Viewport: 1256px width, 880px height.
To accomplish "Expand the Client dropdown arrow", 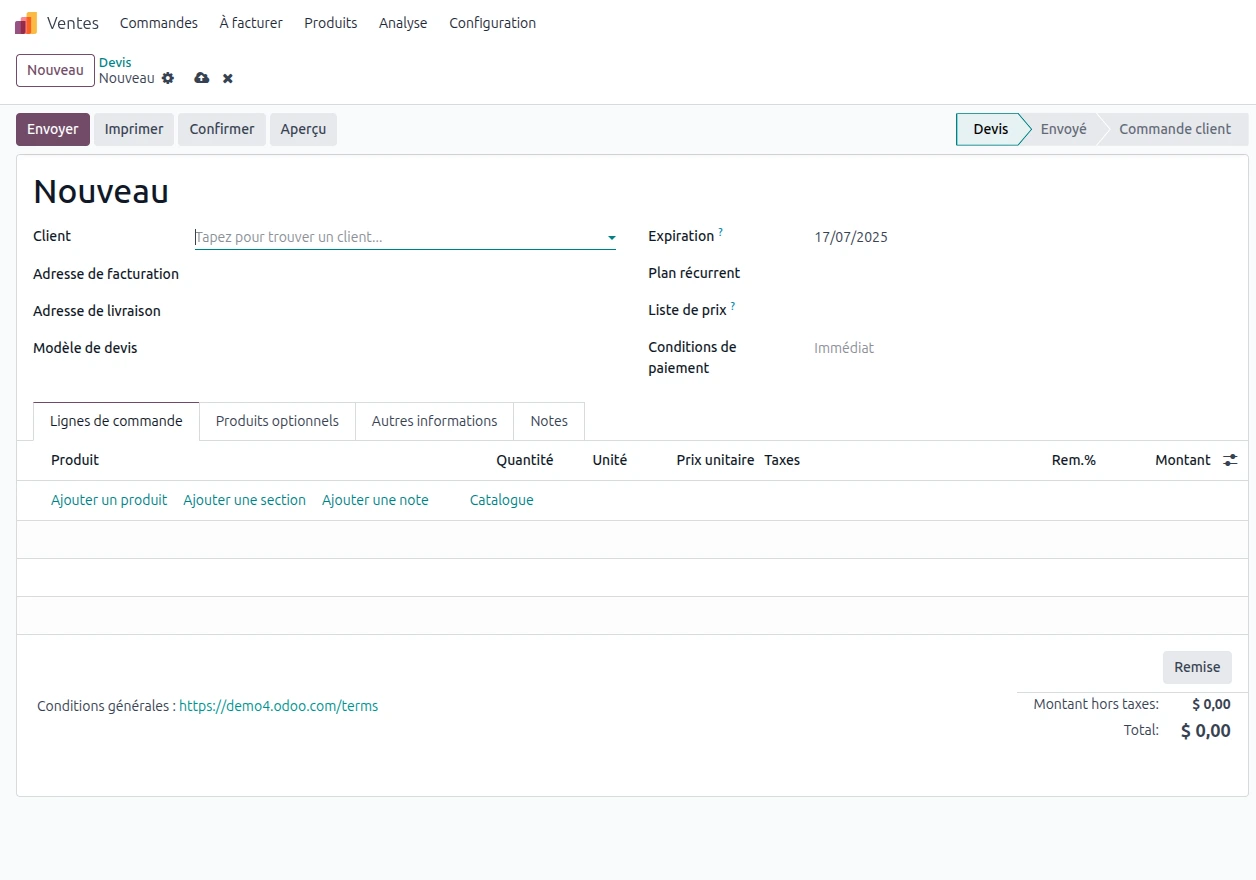I will point(611,238).
